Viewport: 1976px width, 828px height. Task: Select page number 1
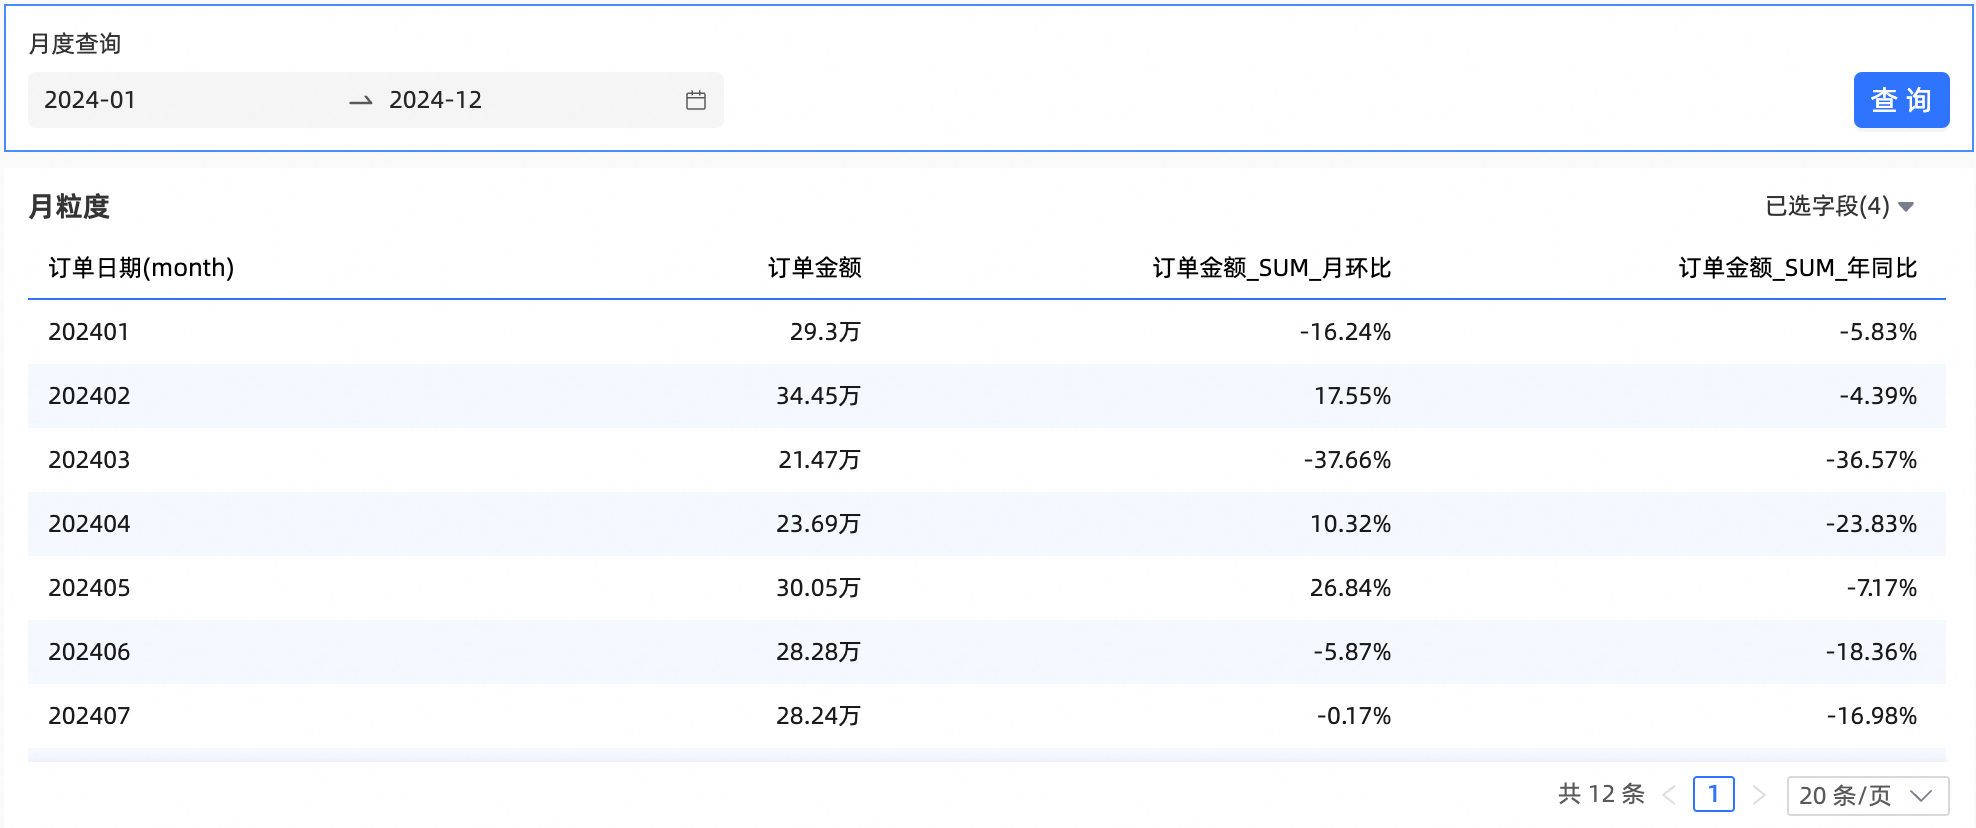coord(1713,795)
